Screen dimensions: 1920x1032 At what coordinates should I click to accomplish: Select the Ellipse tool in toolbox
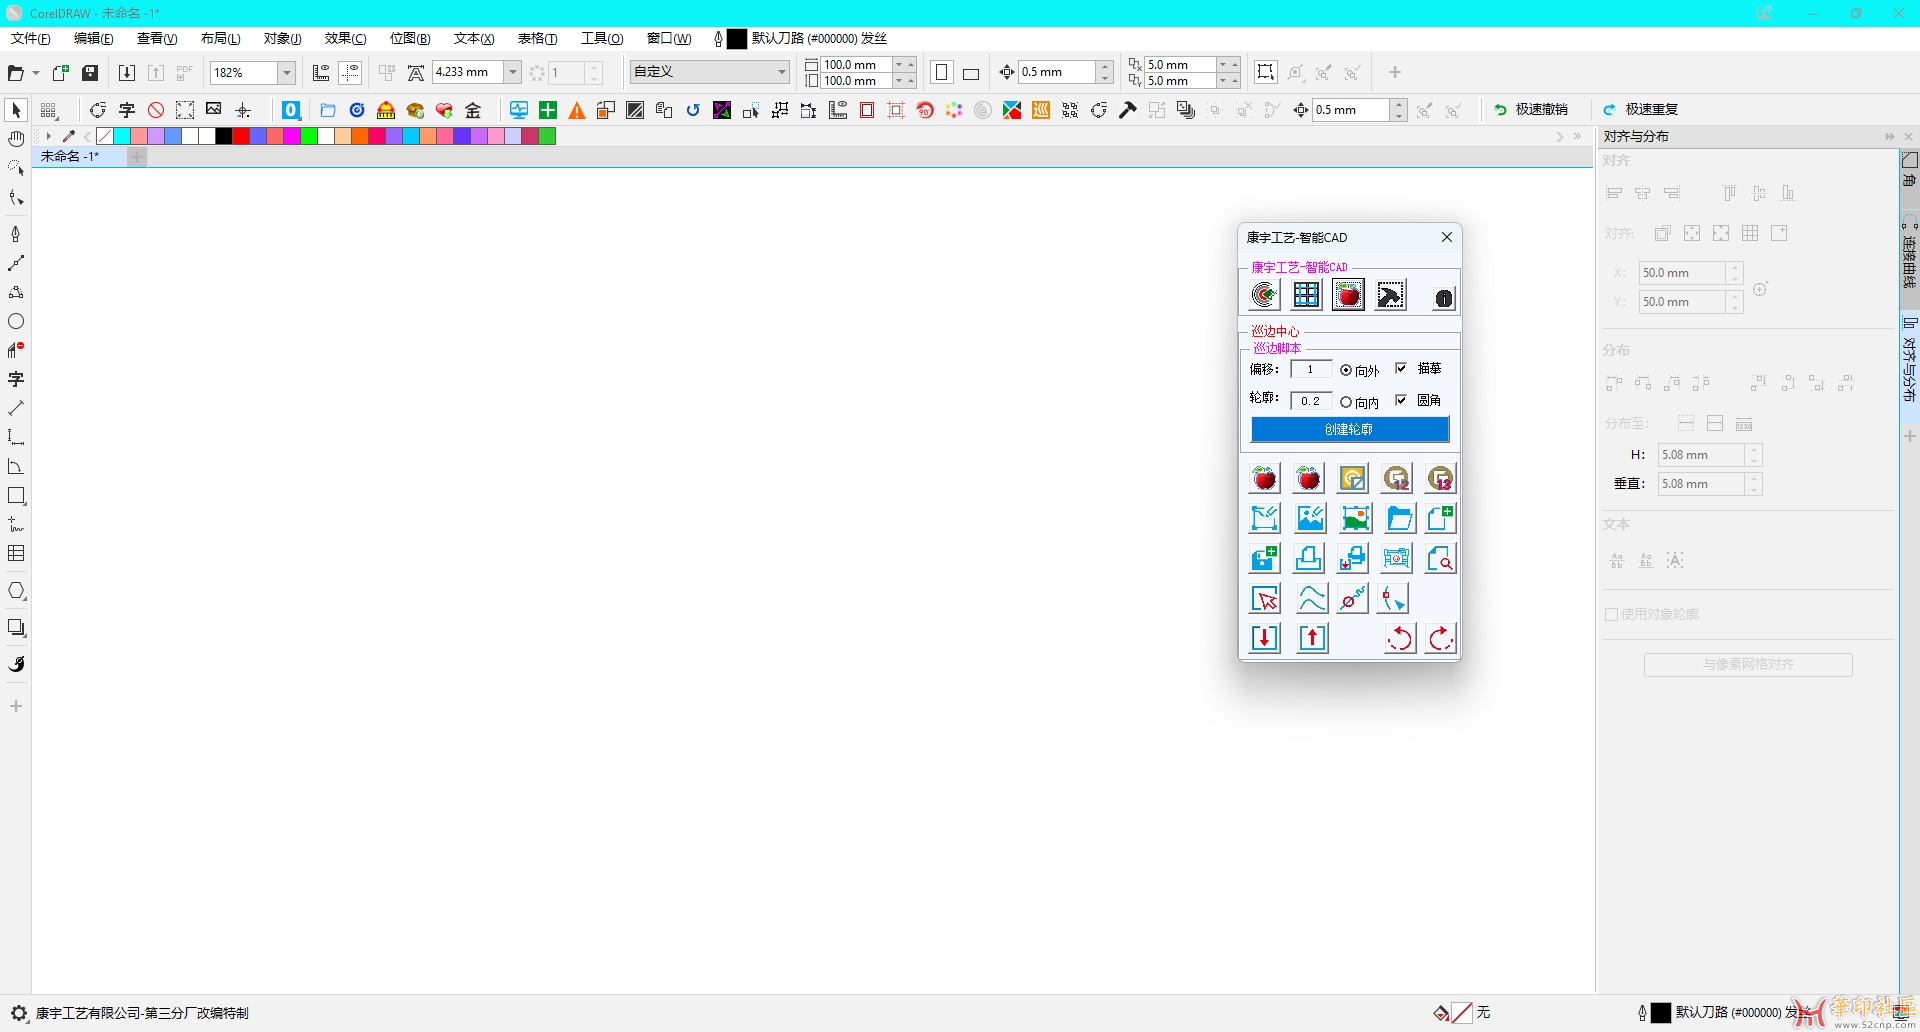click(x=16, y=321)
